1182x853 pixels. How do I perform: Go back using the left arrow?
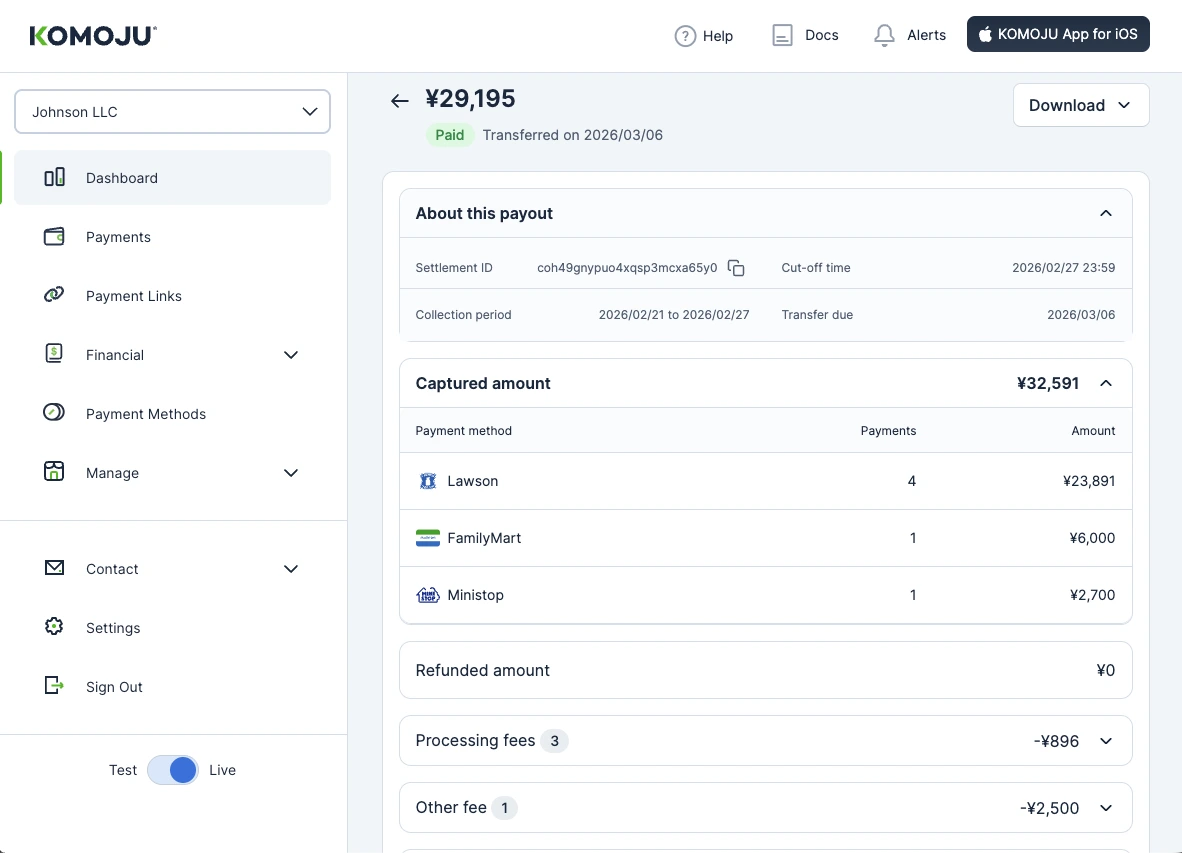400,100
